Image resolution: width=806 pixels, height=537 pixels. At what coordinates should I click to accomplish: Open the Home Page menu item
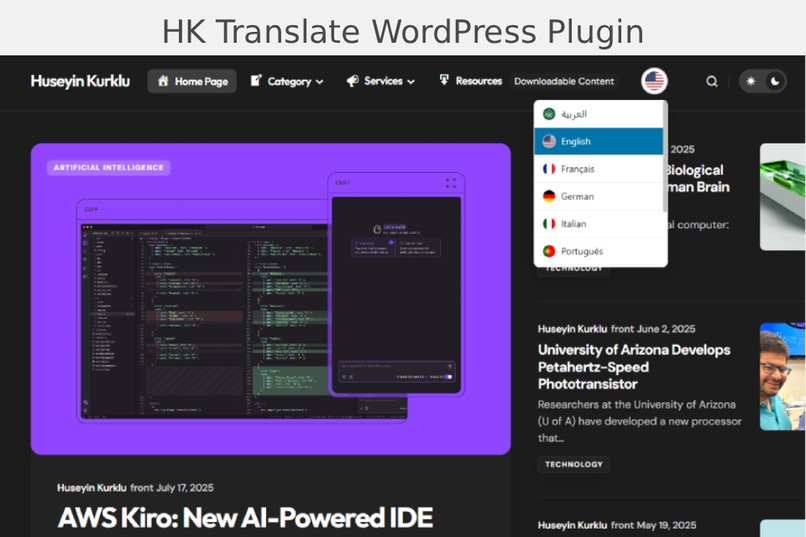[192, 81]
